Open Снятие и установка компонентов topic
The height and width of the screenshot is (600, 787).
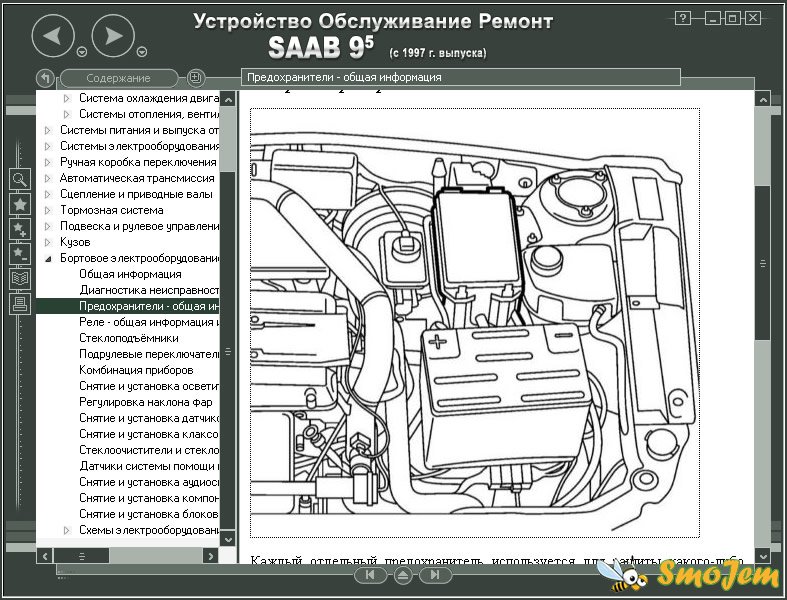[149, 498]
